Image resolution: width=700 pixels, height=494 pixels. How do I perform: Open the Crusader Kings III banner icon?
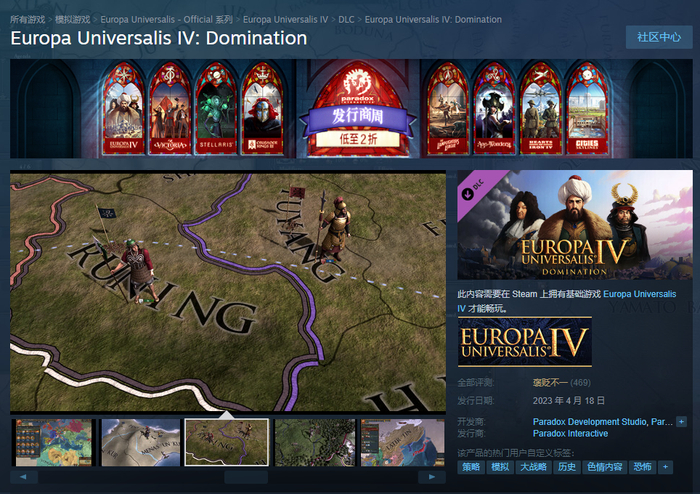(x=263, y=109)
